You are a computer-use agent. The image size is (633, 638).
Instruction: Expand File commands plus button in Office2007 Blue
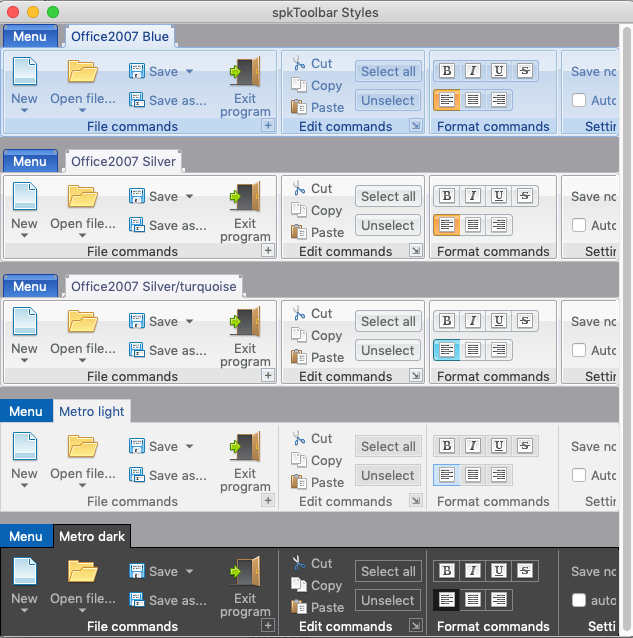click(268, 125)
